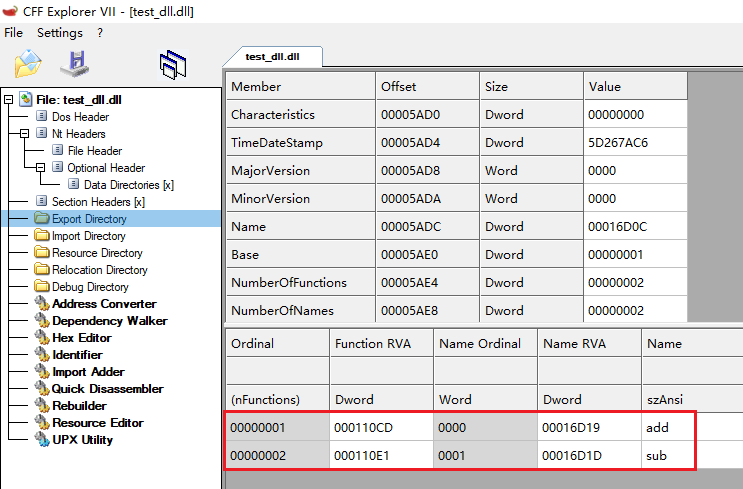The height and width of the screenshot is (489, 743).
Task: Collapse the File: test_dll.dll root node
Action: pyautogui.click(x=9, y=100)
